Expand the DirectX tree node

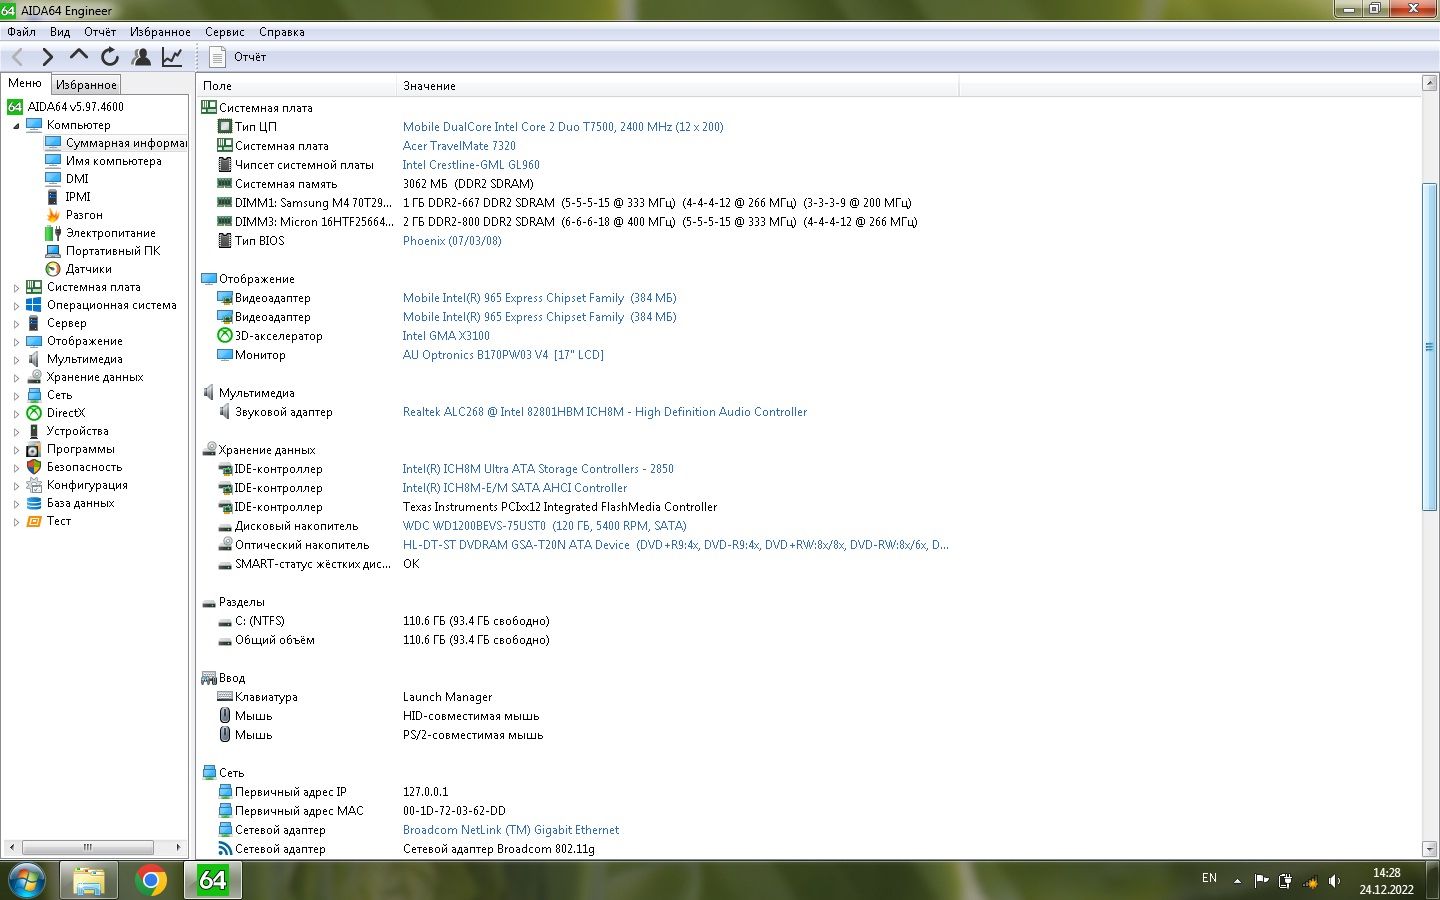16,414
